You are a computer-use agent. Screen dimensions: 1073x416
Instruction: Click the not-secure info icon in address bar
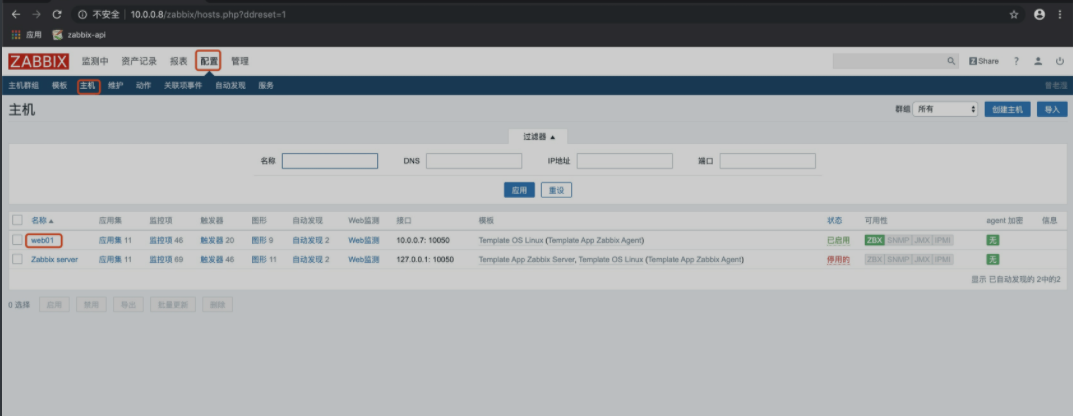coord(82,14)
